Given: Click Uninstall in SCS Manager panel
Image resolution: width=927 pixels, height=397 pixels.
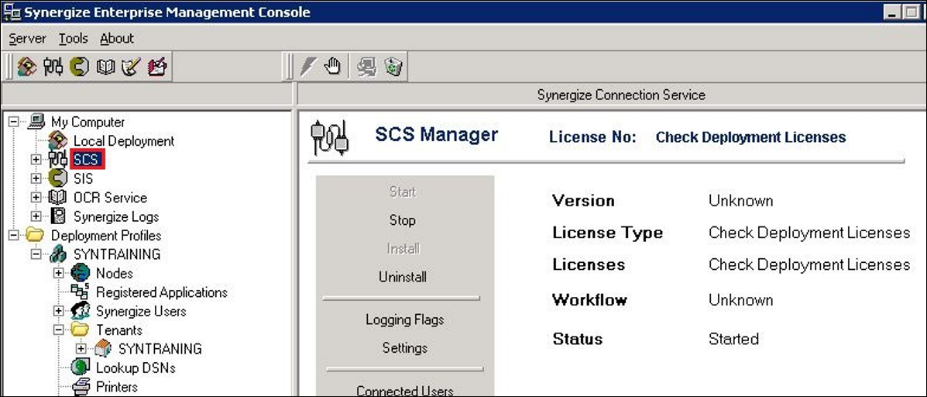Looking at the screenshot, I should pyautogui.click(x=403, y=277).
